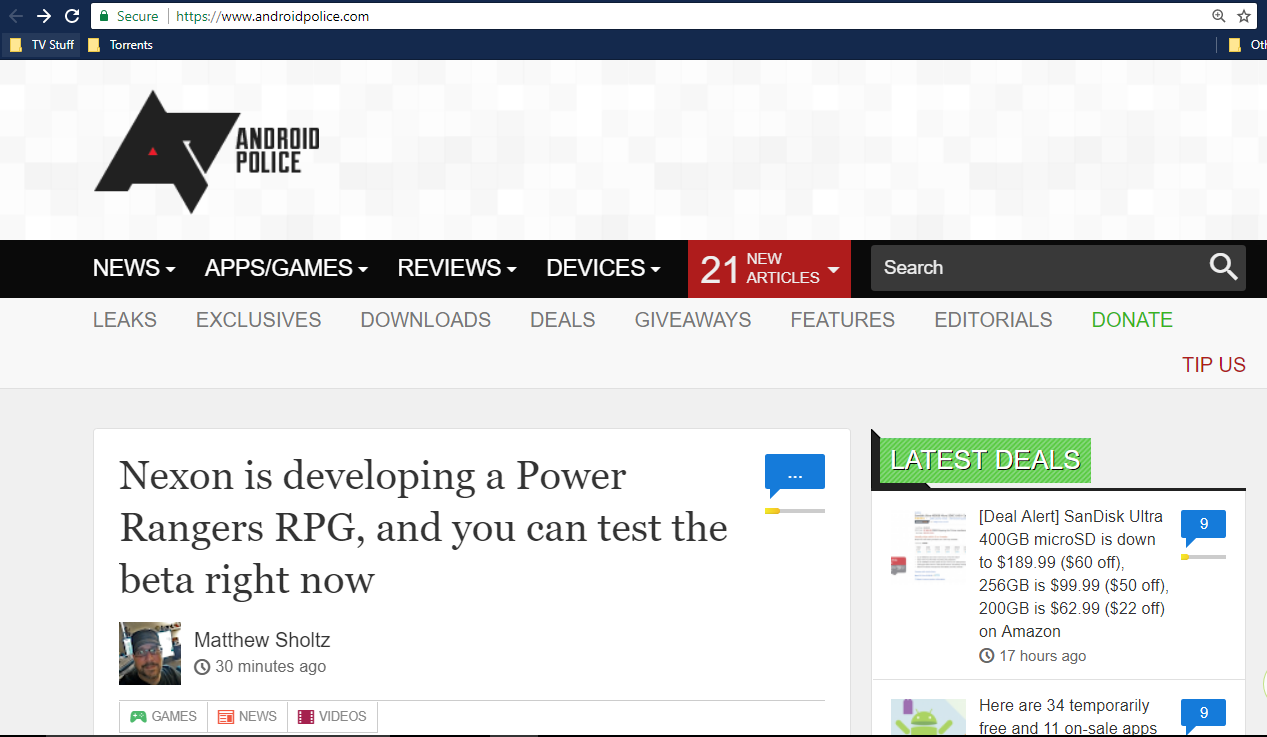
Task: Click the Android Police logo
Action: 206,151
